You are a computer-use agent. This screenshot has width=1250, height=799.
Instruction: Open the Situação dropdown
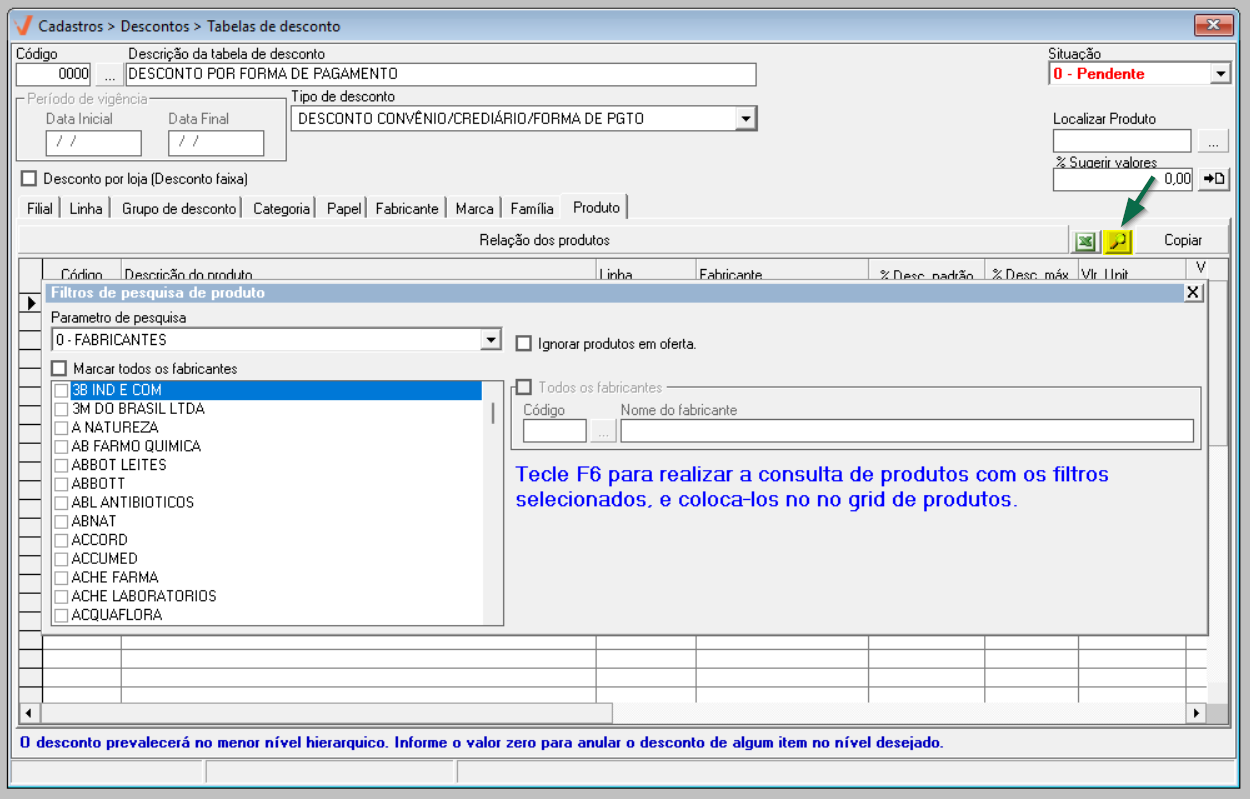pyautogui.click(x=1219, y=74)
